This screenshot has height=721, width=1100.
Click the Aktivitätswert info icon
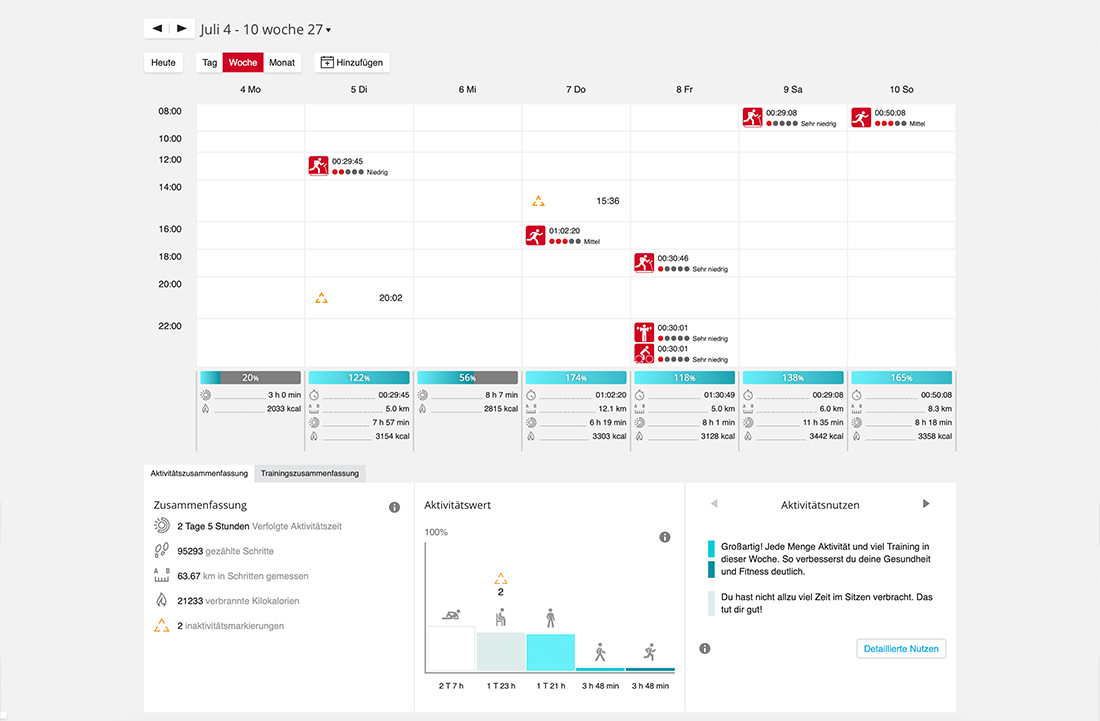pyautogui.click(x=664, y=537)
